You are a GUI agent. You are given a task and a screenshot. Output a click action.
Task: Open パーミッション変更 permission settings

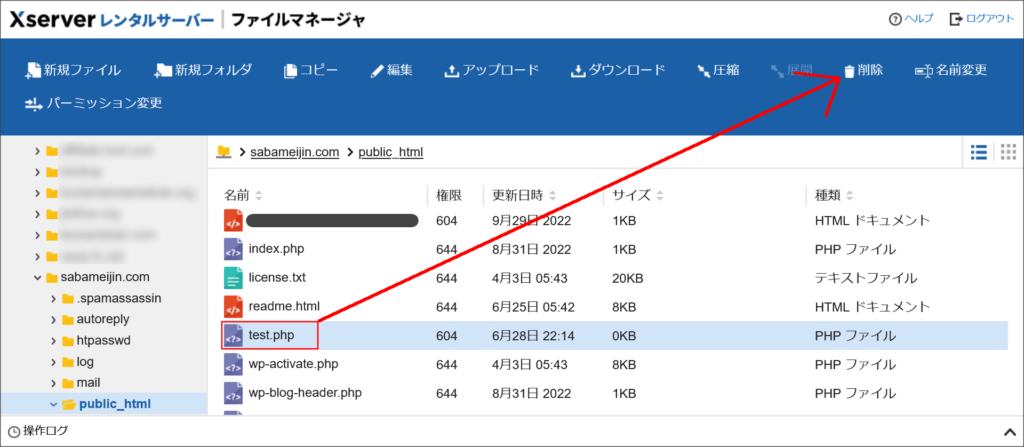(93, 103)
